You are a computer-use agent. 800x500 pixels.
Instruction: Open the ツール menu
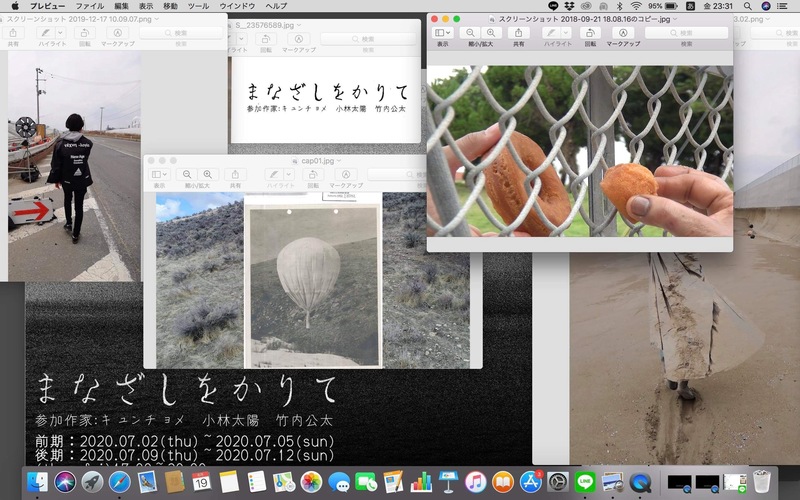(198, 6)
